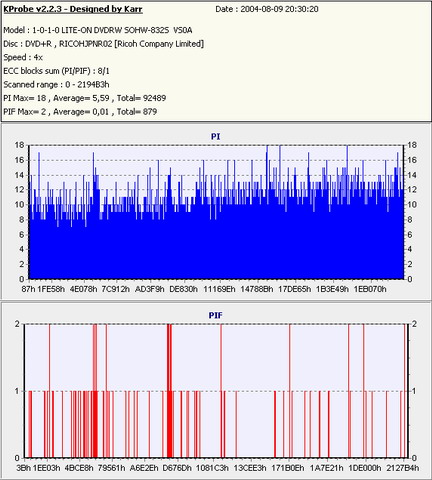Click the 2127B4h label on PIF axis

coord(403,468)
